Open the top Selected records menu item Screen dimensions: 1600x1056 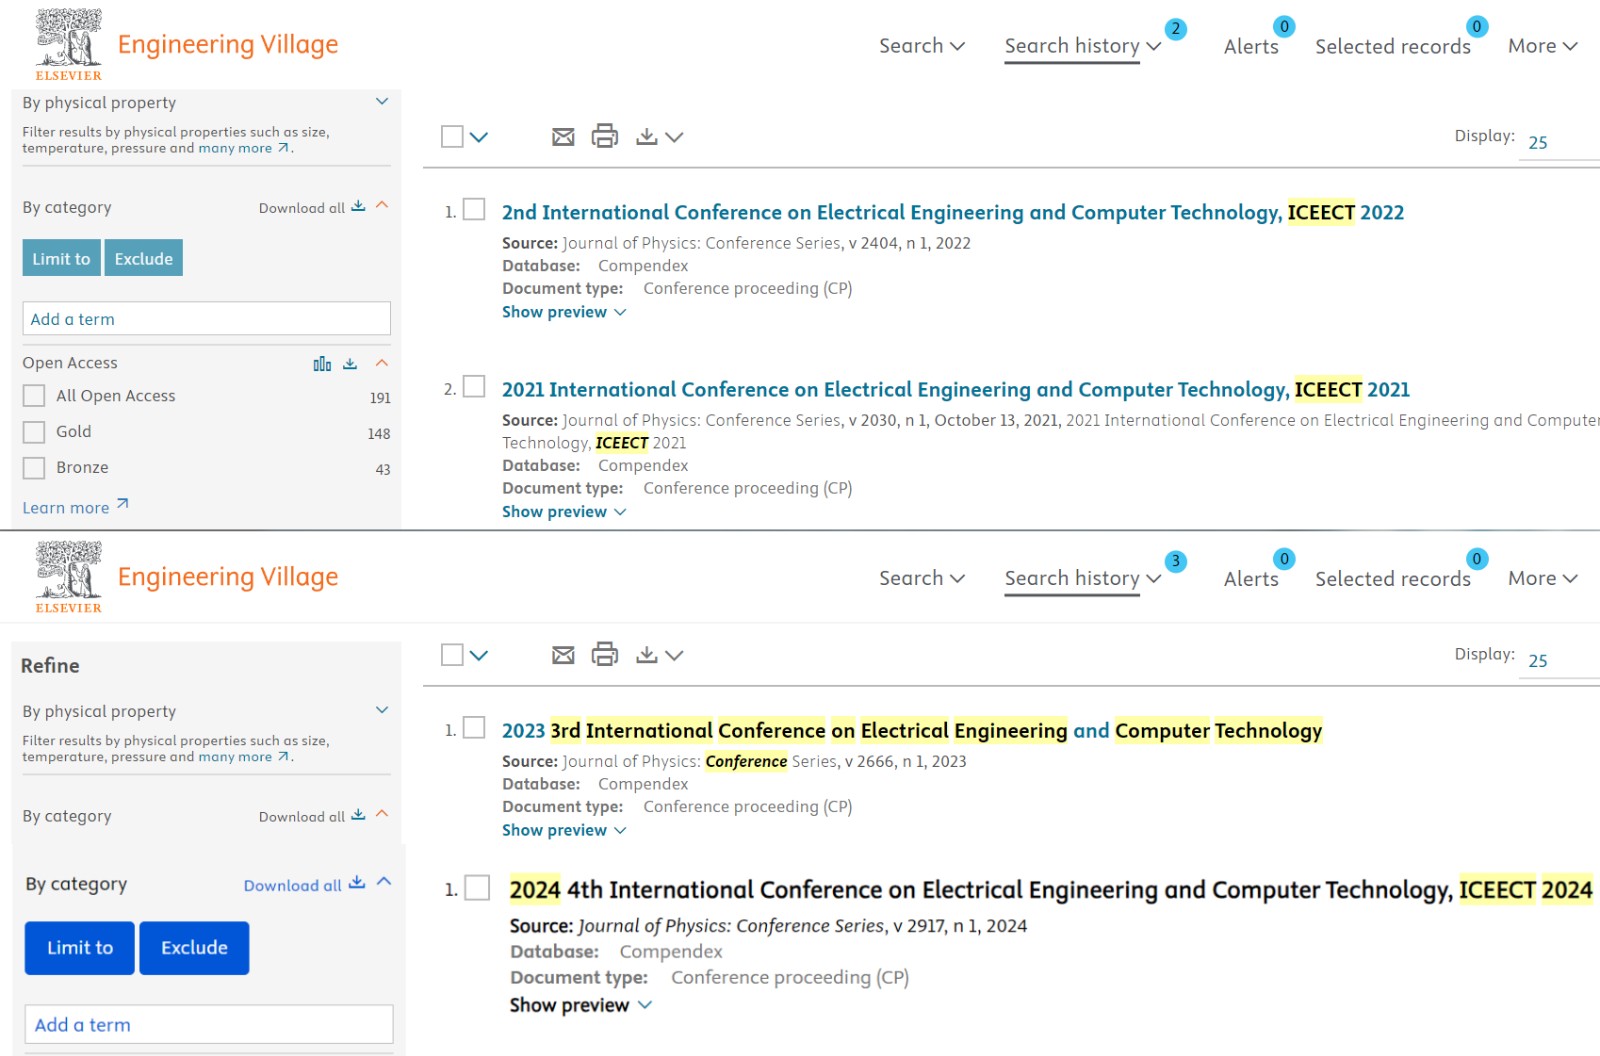point(1393,47)
